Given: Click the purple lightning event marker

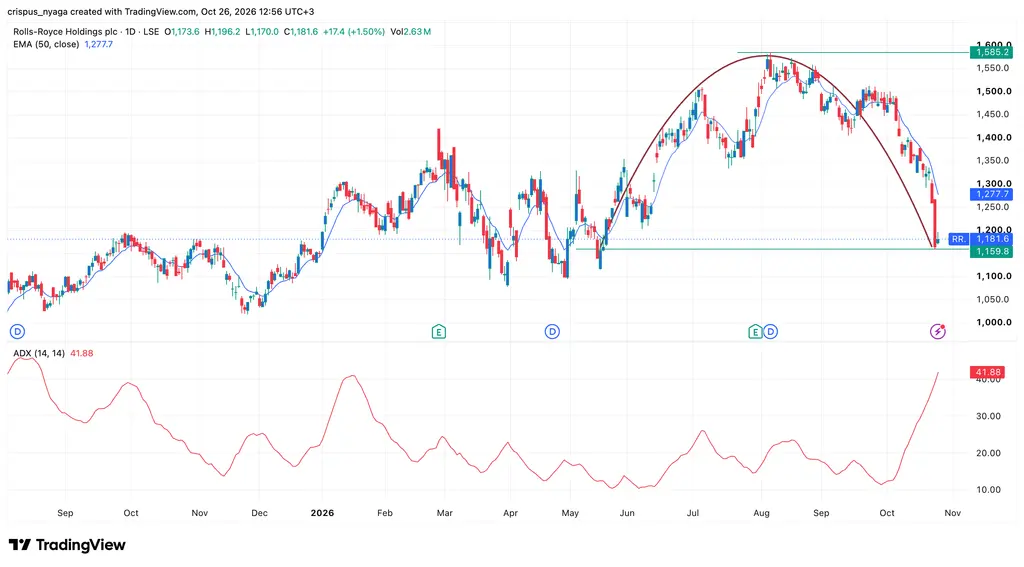Looking at the screenshot, I should 938,332.
